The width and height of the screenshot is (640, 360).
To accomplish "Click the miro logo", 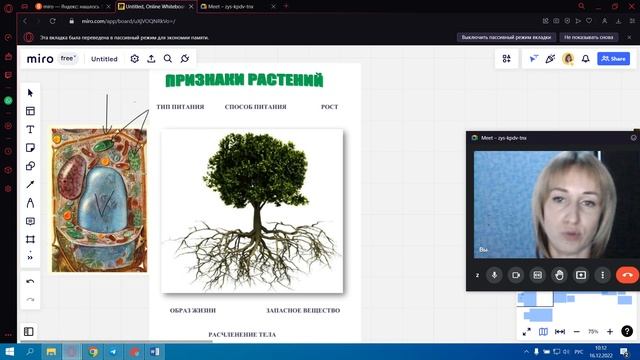I will point(40,59).
